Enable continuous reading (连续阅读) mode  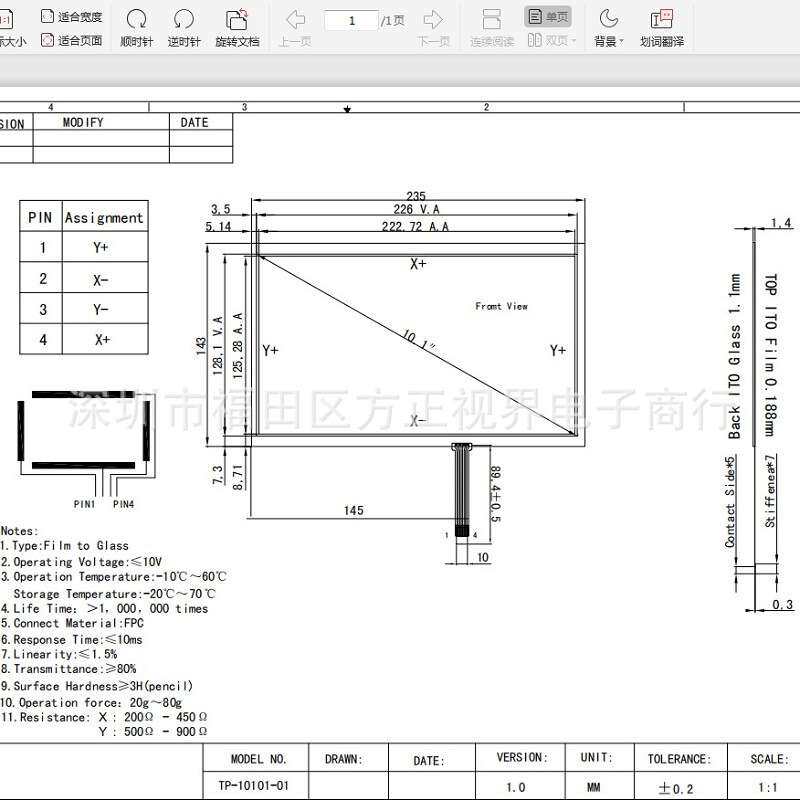[x=492, y=28]
